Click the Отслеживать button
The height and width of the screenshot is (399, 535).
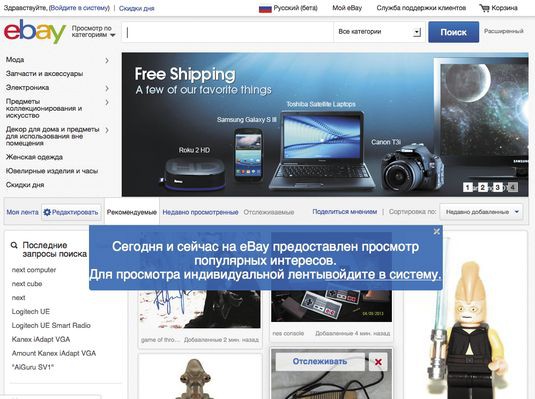[x=320, y=362]
